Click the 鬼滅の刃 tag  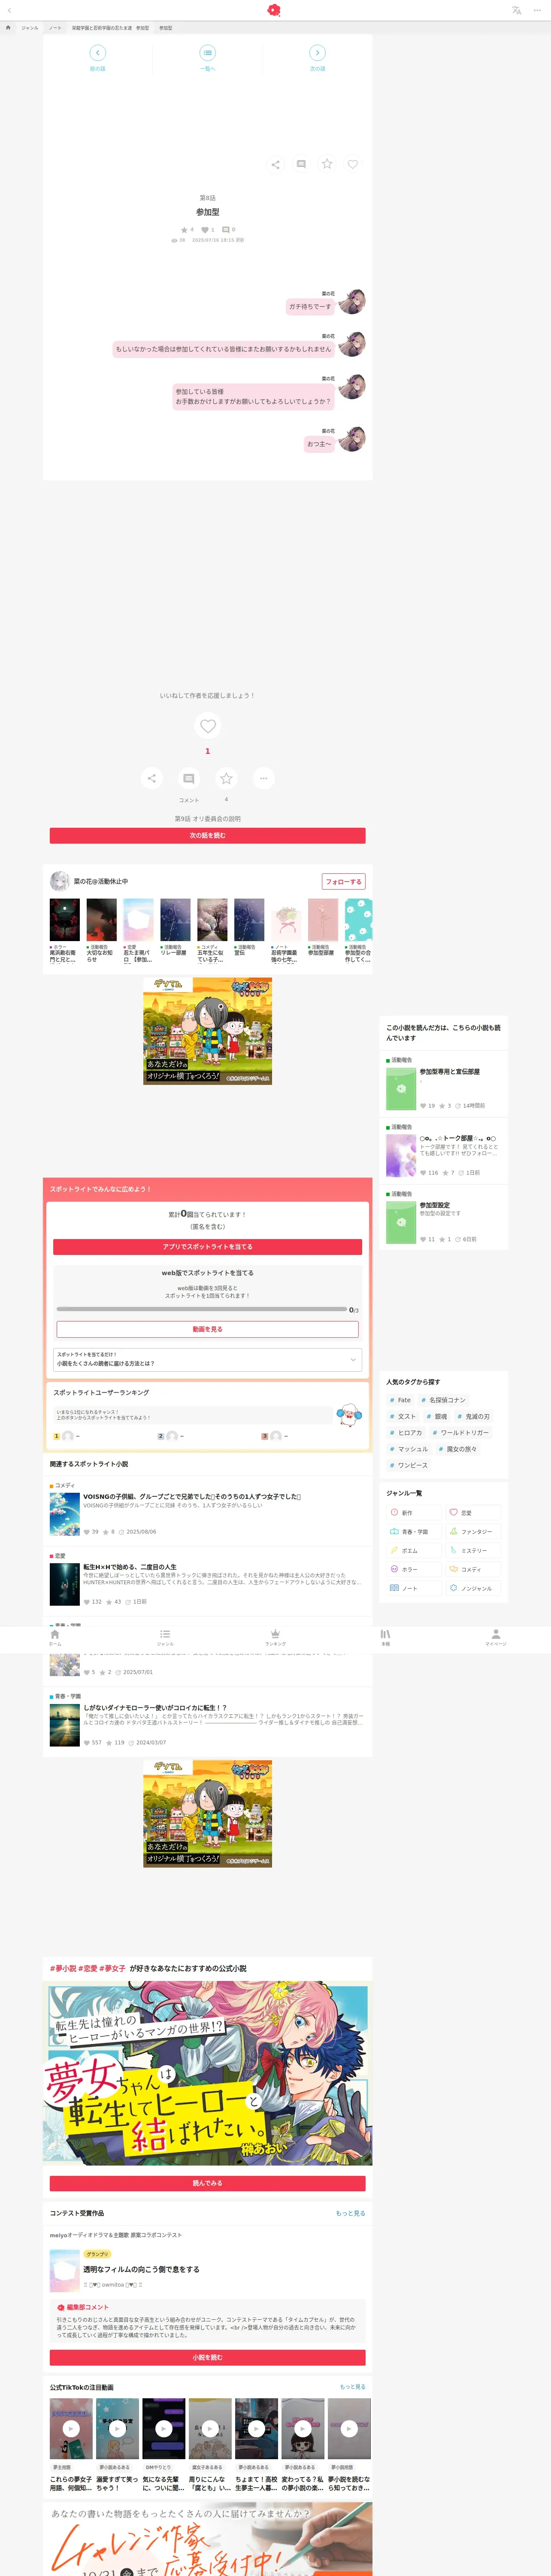(474, 1416)
